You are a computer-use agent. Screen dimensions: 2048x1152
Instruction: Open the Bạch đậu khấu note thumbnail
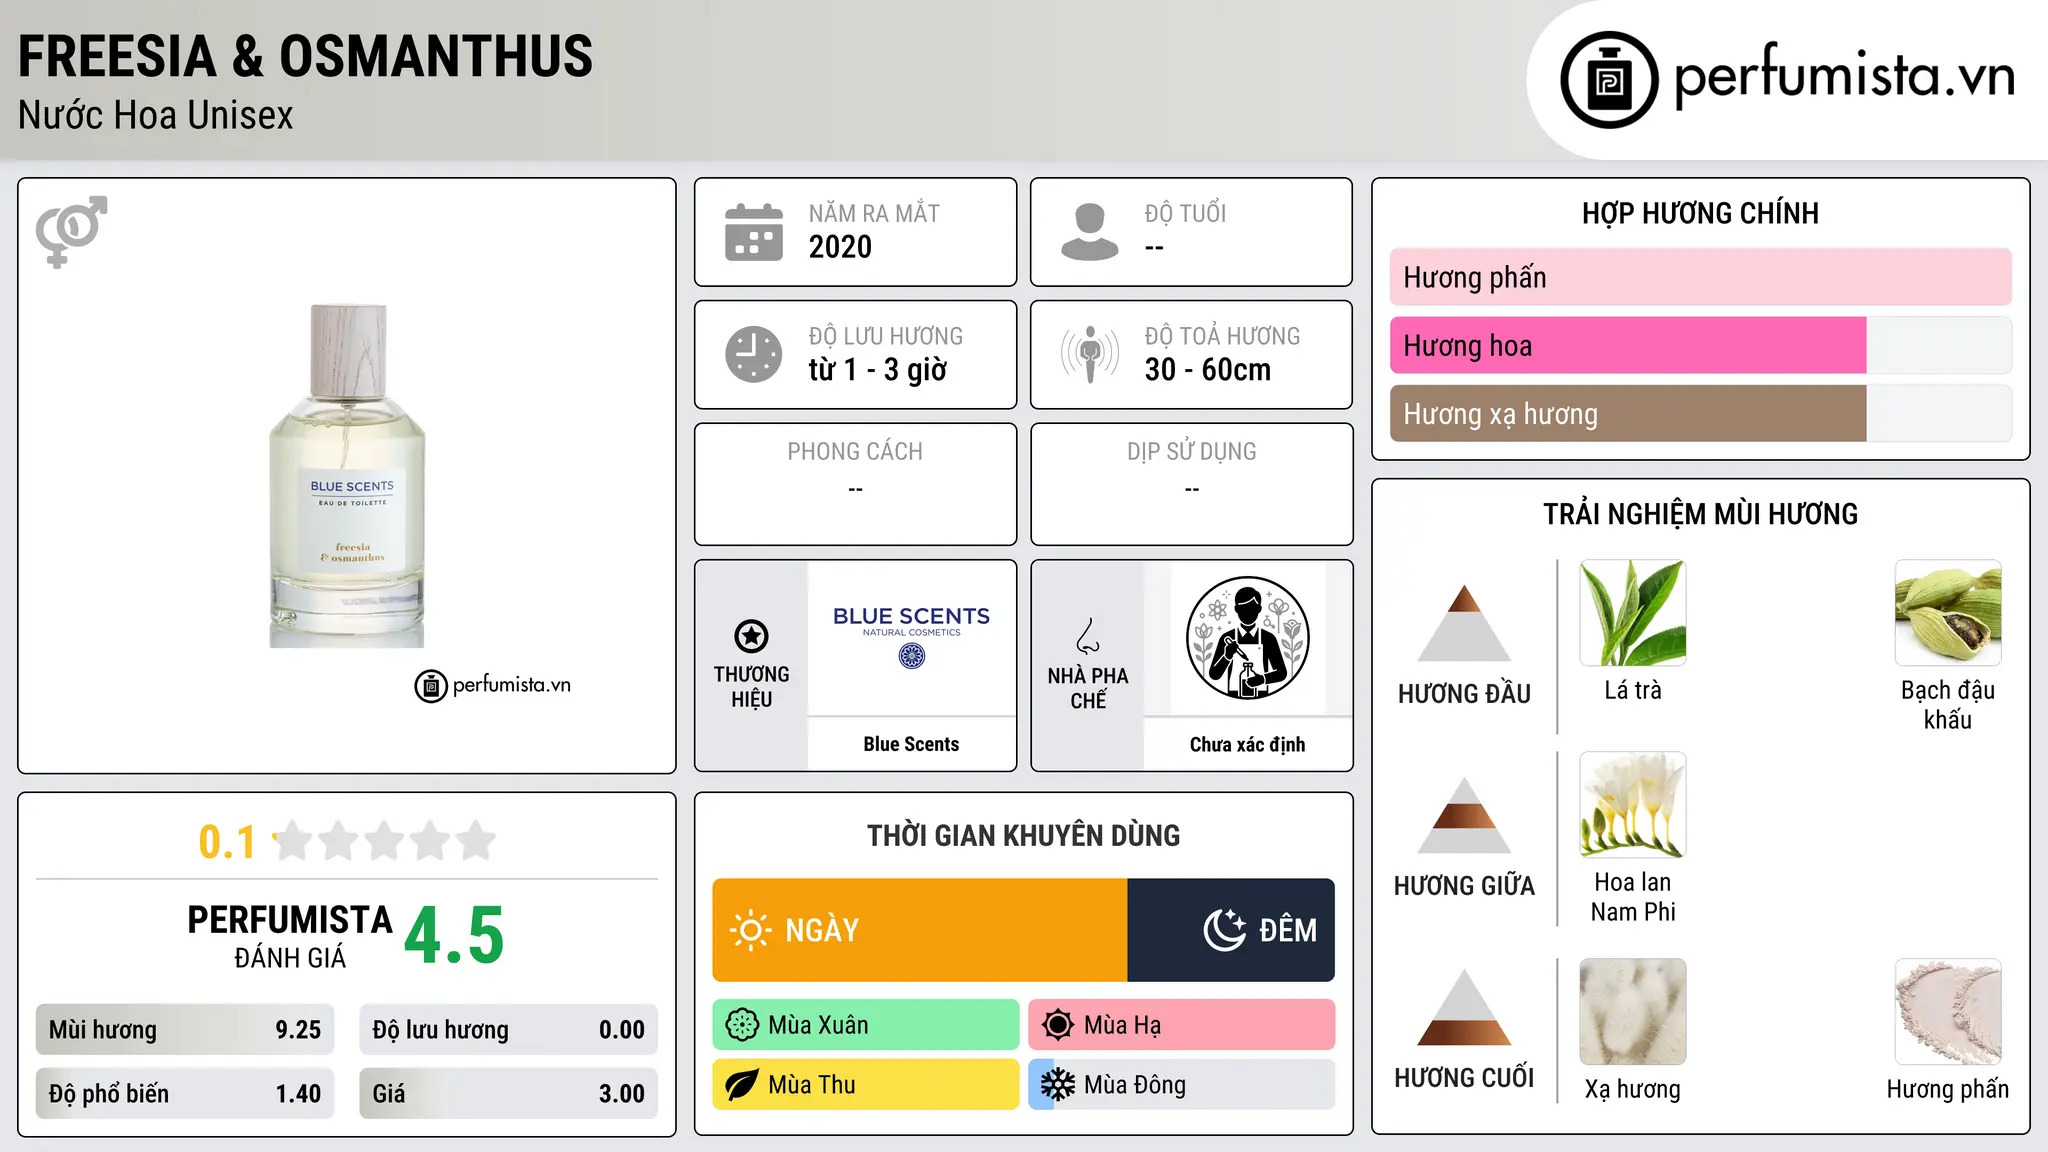click(1948, 613)
